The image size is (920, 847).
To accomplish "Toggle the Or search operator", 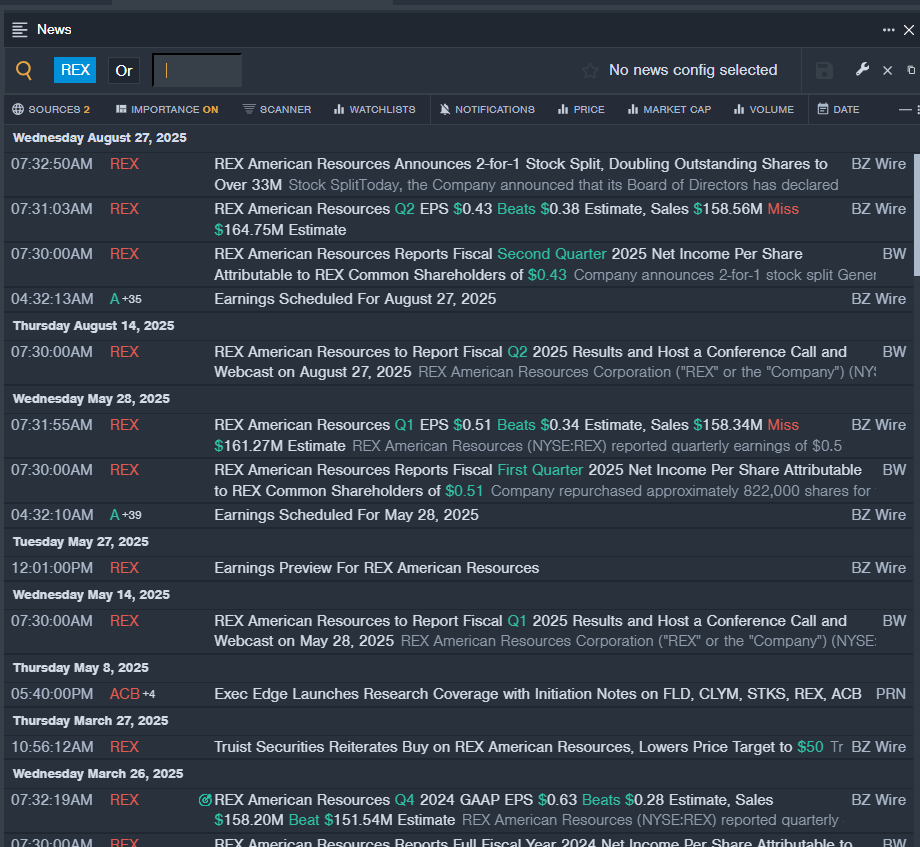I will coord(124,70).
